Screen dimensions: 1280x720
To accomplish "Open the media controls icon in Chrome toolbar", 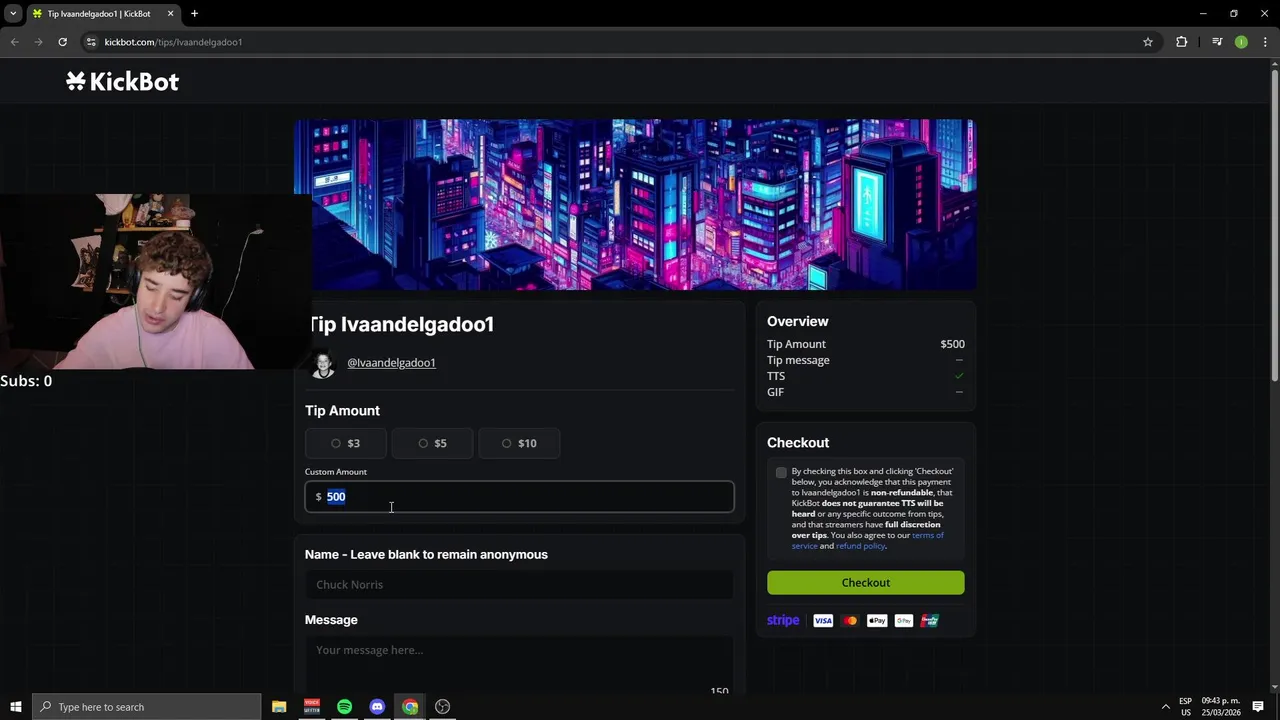I will click(x=1217, y=42).
